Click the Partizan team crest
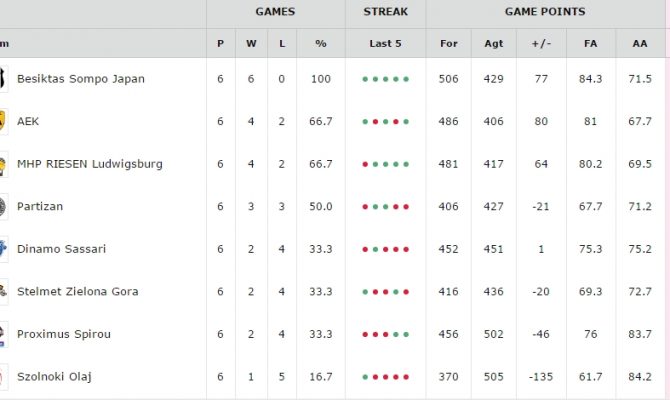This screenshot has height=400, width=670. [x=3, y=206]
